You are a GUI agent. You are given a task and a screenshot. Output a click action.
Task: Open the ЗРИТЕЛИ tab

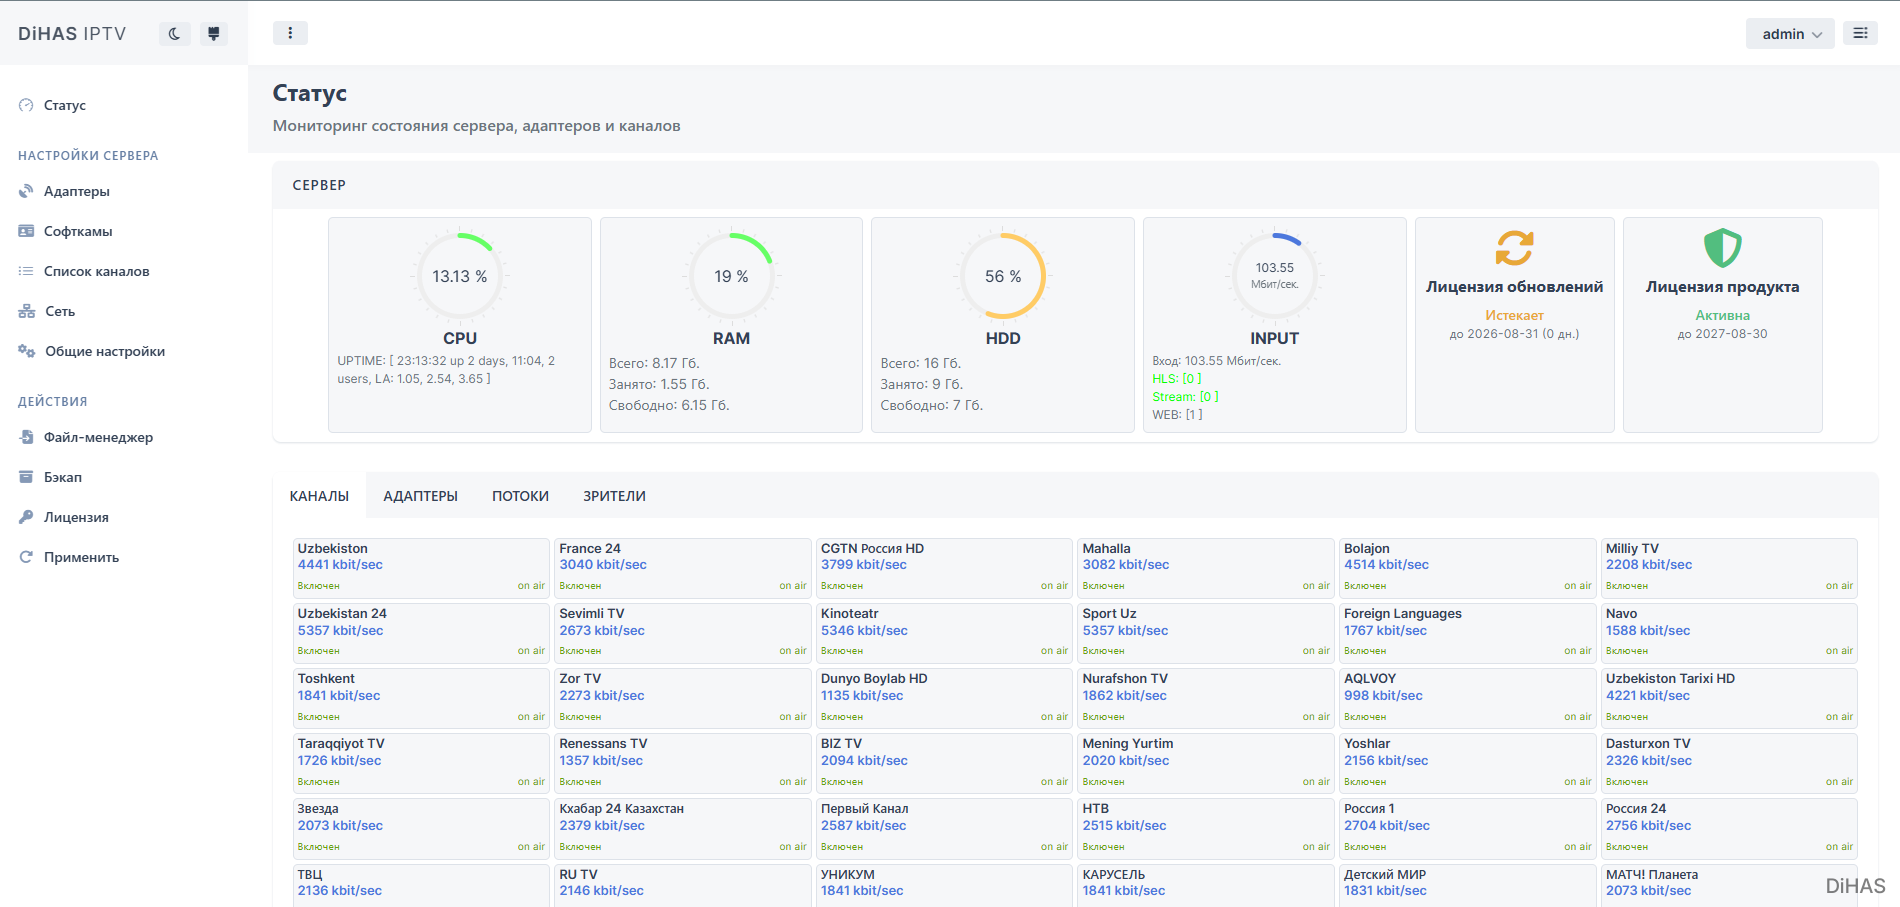[614, 496]
